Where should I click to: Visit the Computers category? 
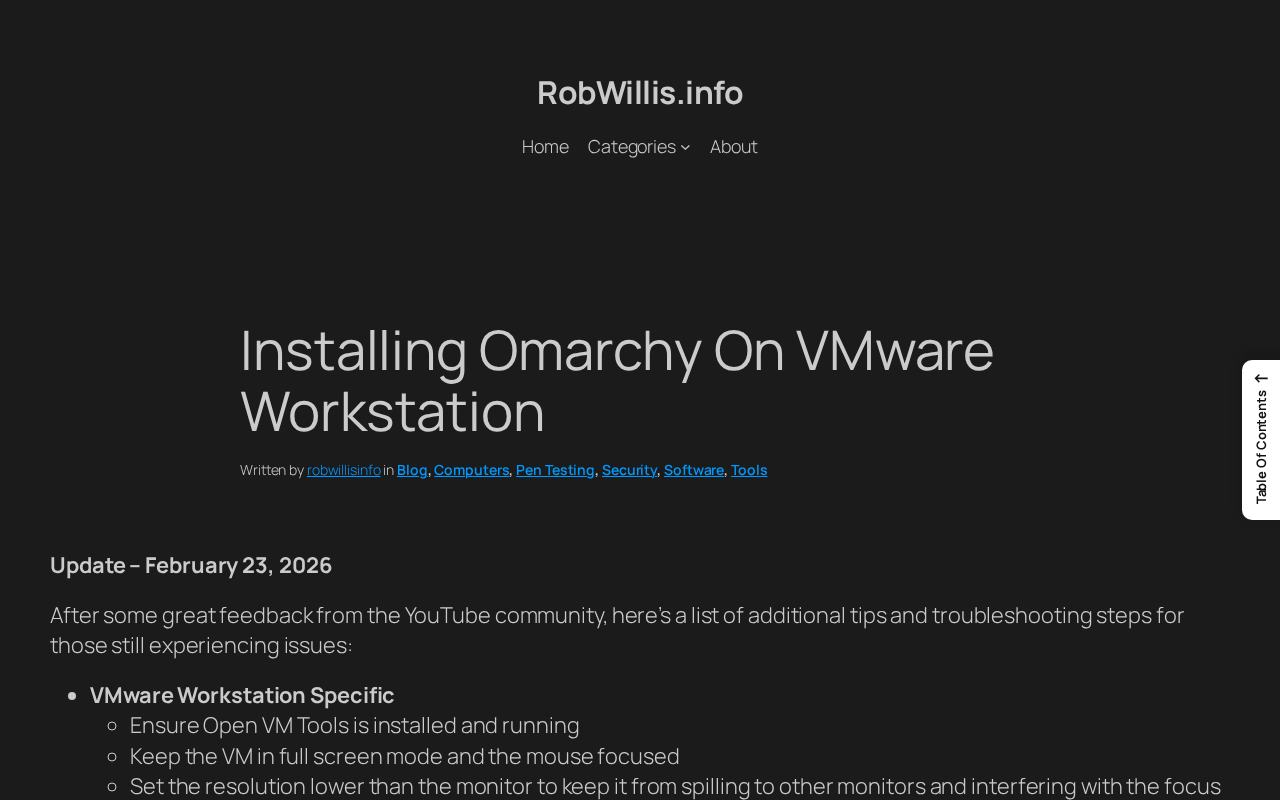(471, 468)
